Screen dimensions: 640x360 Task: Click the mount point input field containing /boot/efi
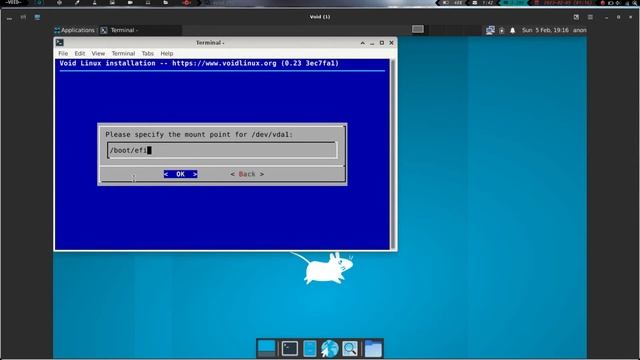click(222, 150)
